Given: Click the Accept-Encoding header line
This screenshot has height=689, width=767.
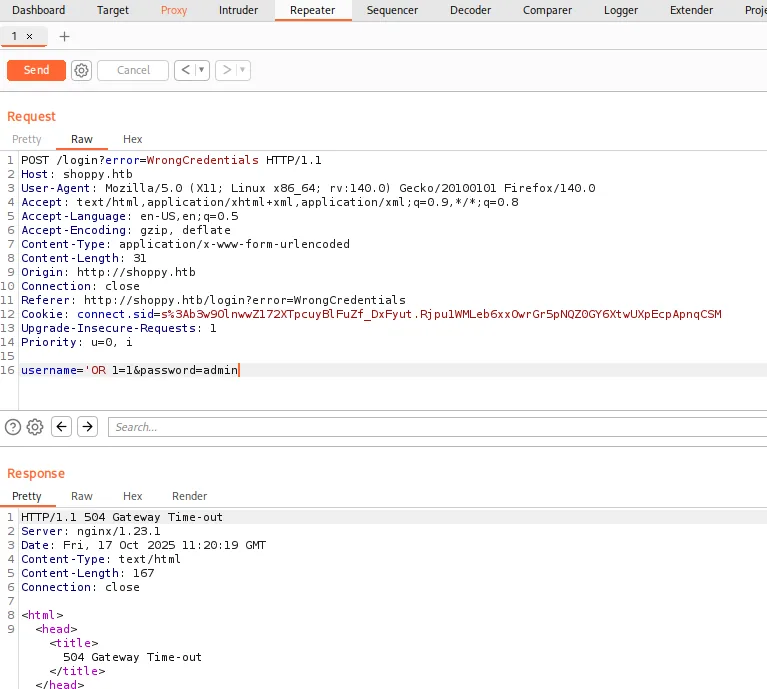Looking at the screenshot, I should (126, 230).
